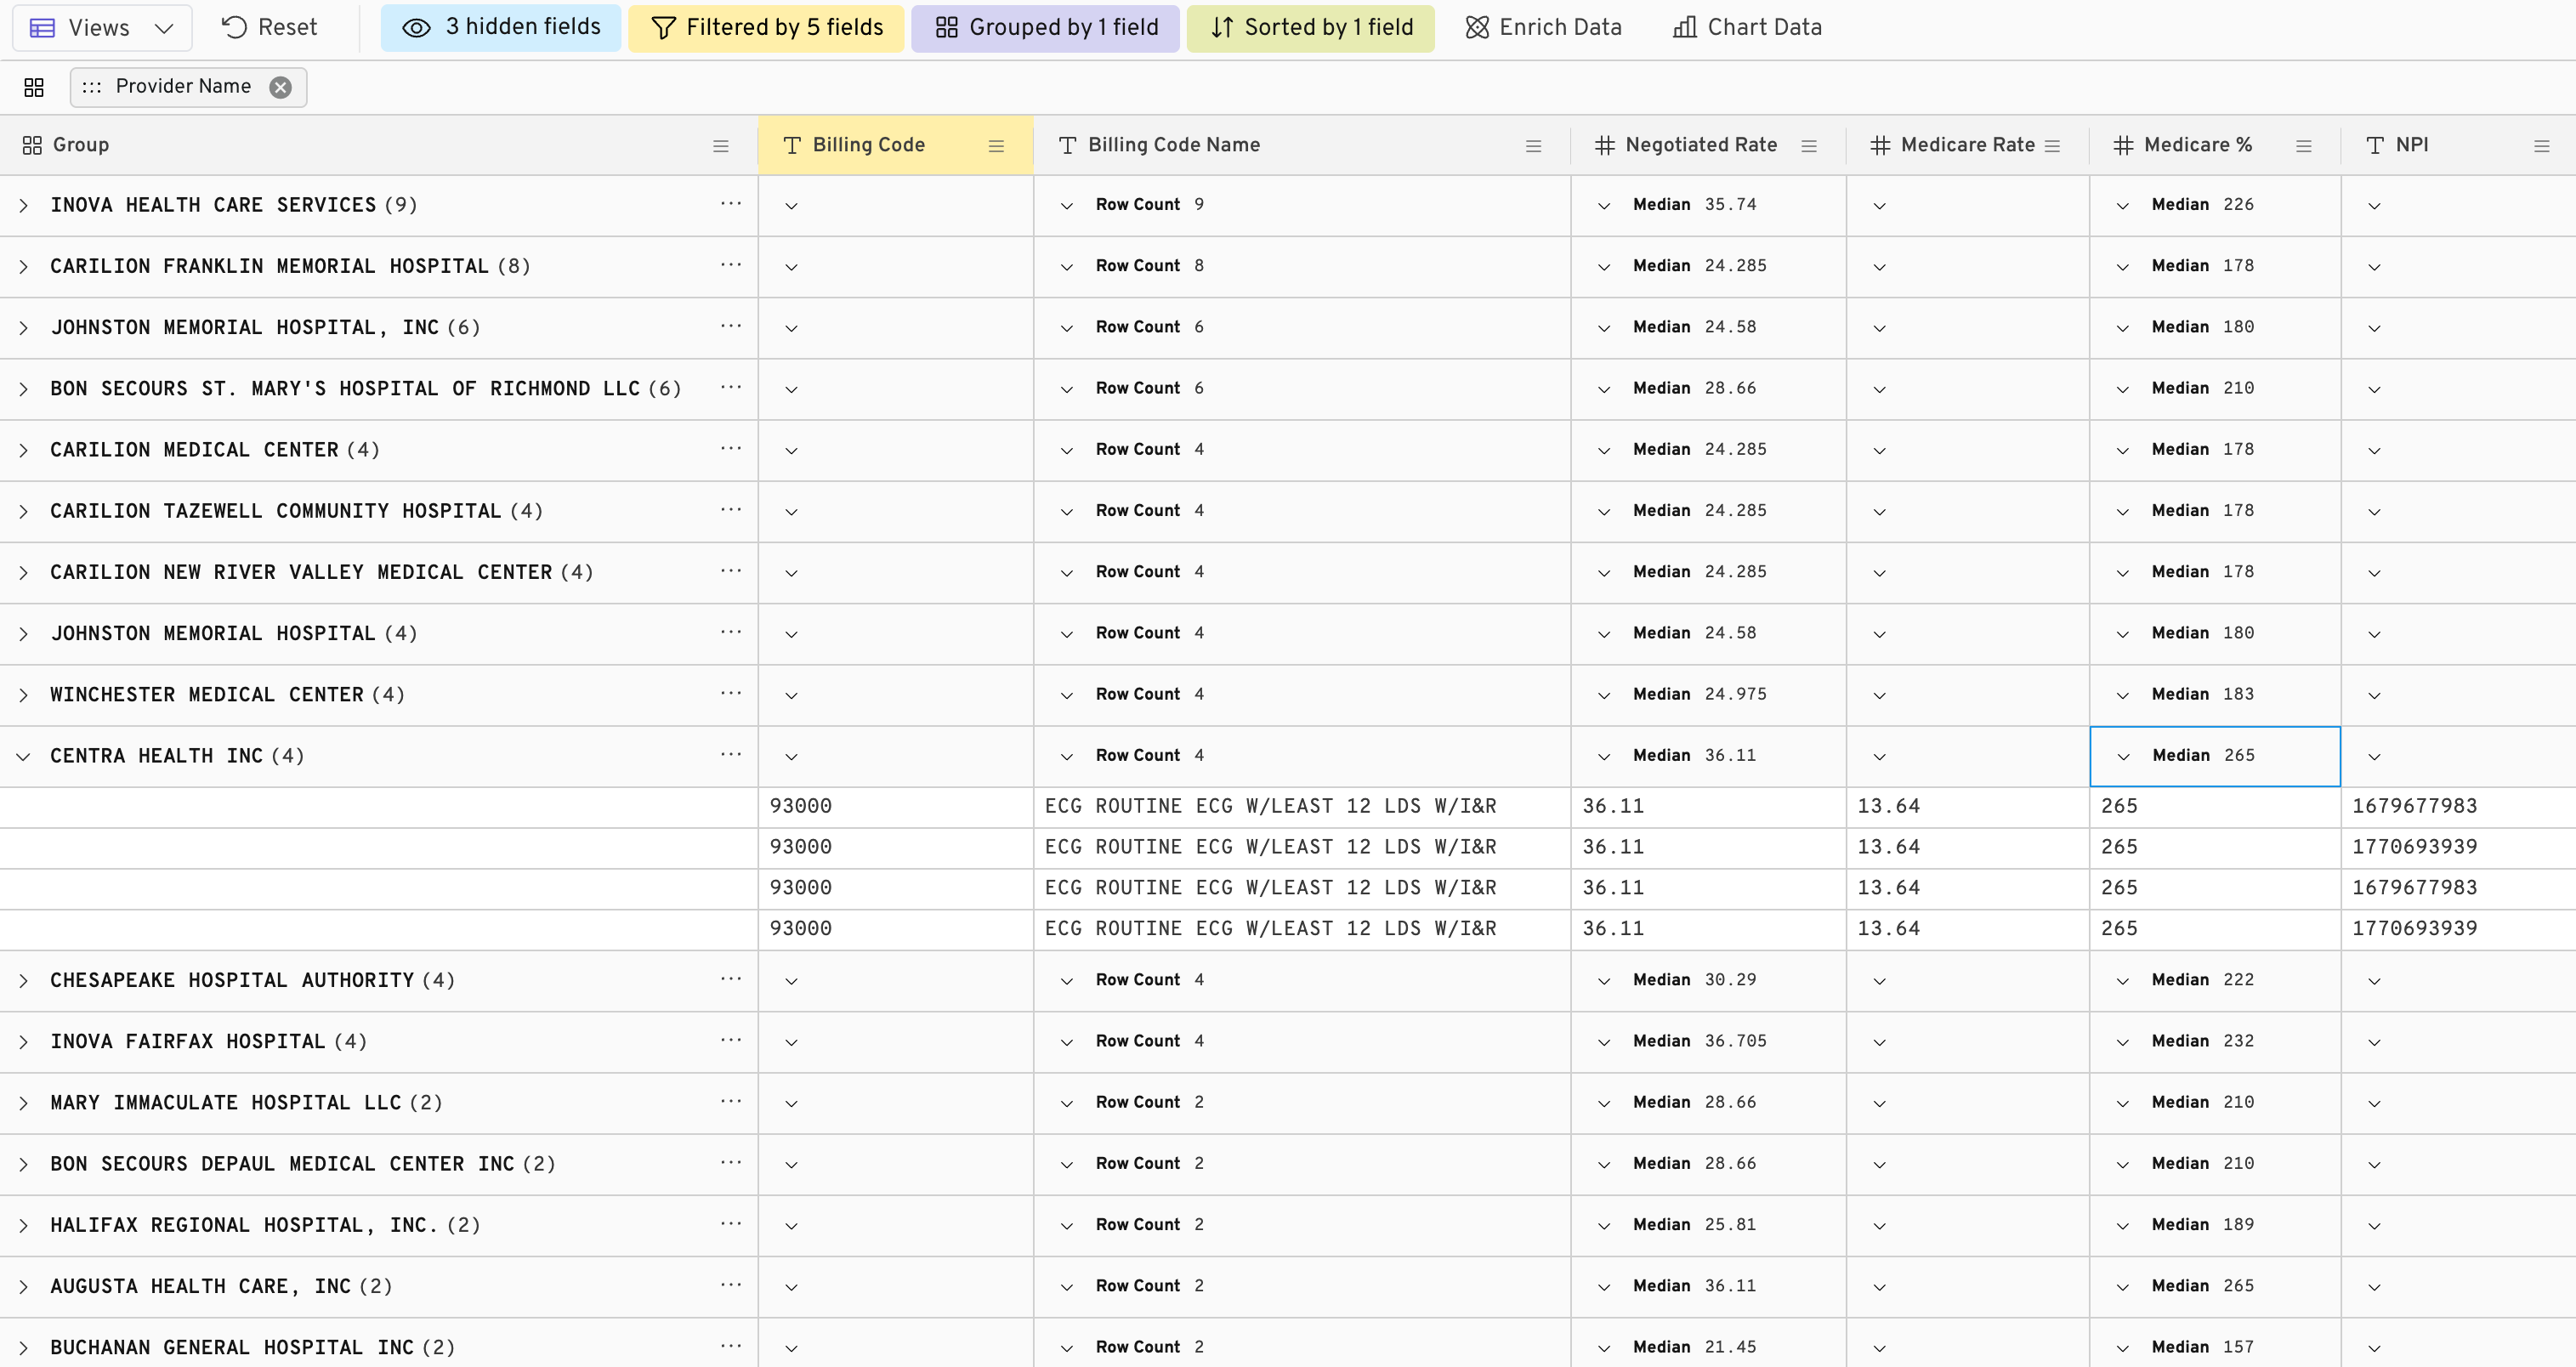
Task: Open more options for MARY IMMACULATE HOSPITAL LLC
Action: pos(731,1102)
